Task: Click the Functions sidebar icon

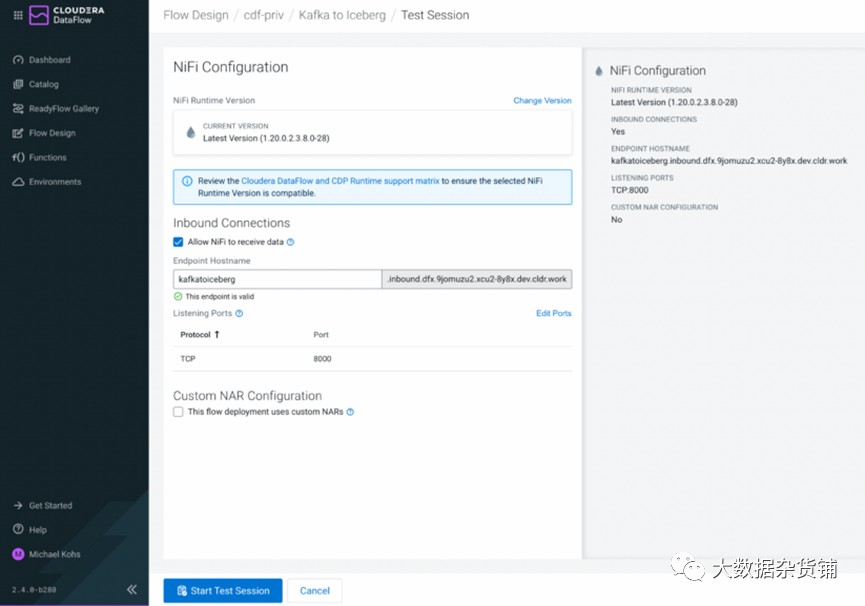Action: tap(18, 158)
